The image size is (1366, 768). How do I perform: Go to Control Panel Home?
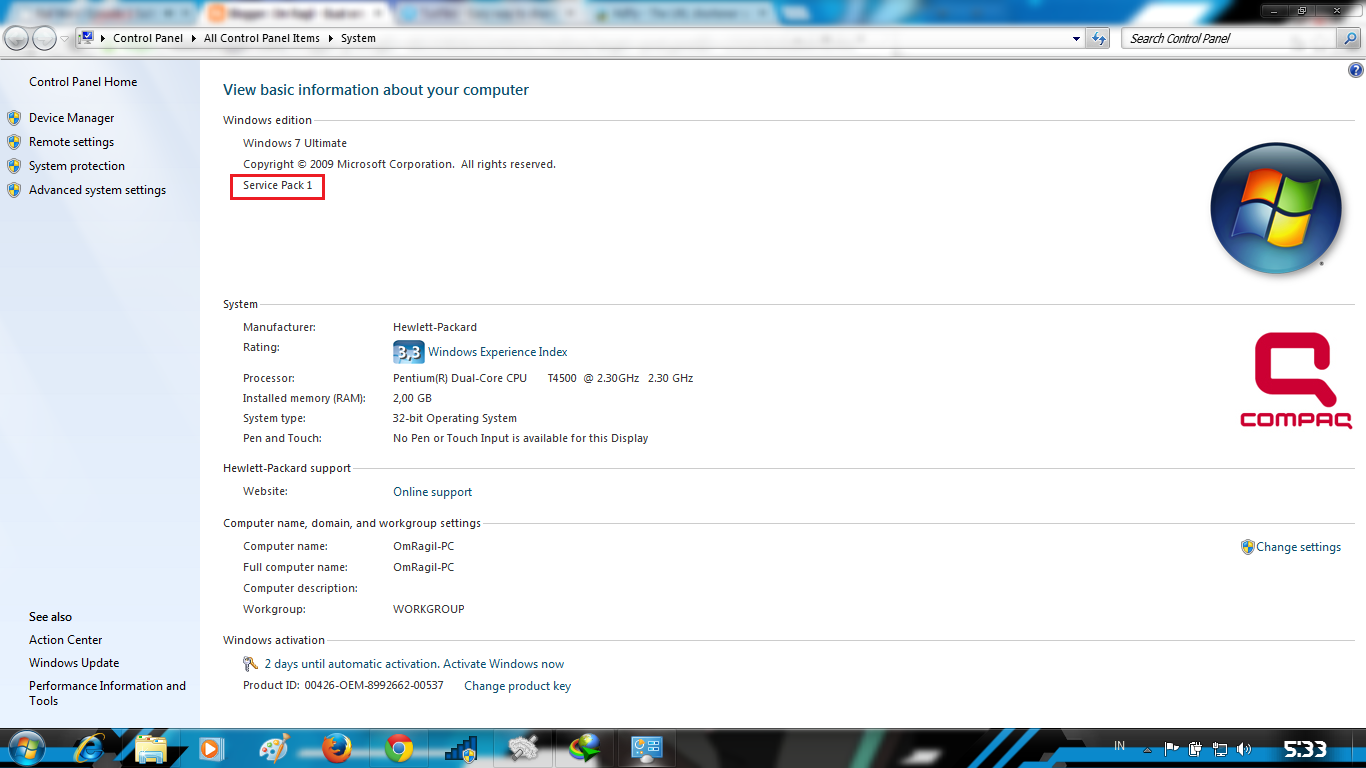click(x=83, y=82)
